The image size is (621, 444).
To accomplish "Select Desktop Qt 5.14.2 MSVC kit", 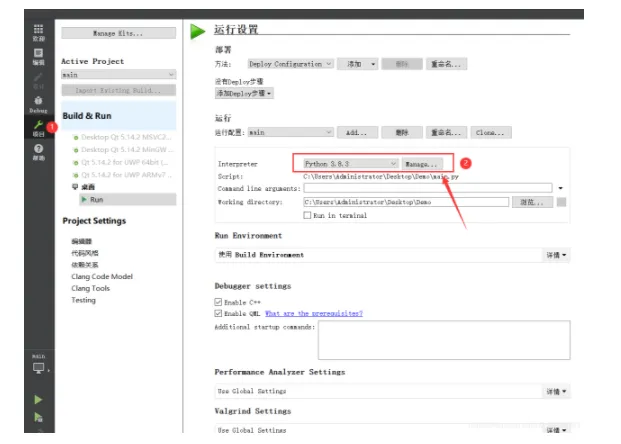I will [123, 137].
